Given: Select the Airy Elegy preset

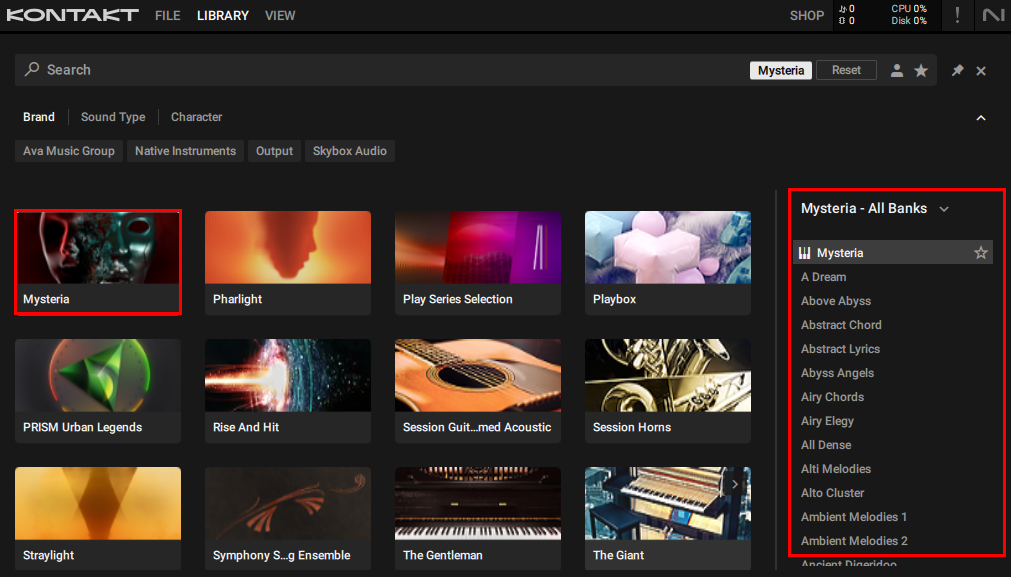Looking at the screenshot, I should click(827, 421).
